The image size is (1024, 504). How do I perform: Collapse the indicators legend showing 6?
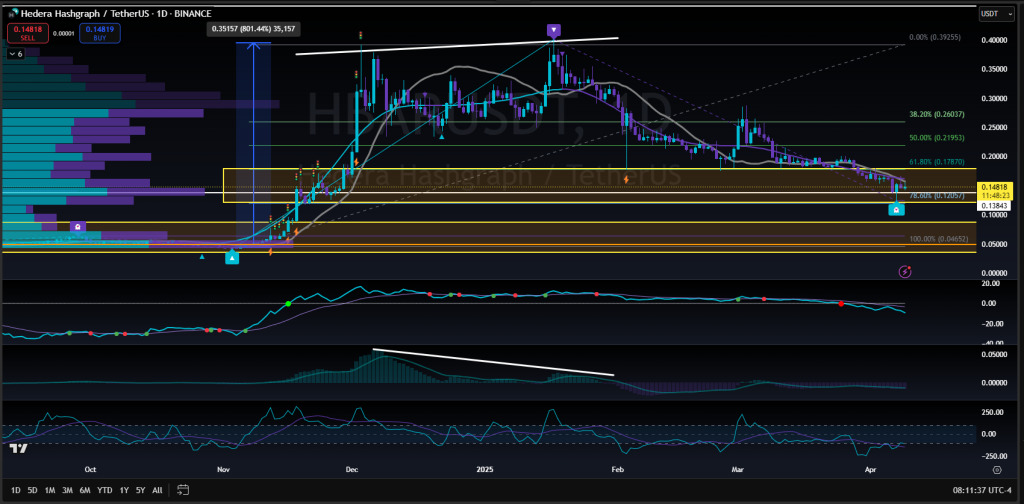coord(16,54)
